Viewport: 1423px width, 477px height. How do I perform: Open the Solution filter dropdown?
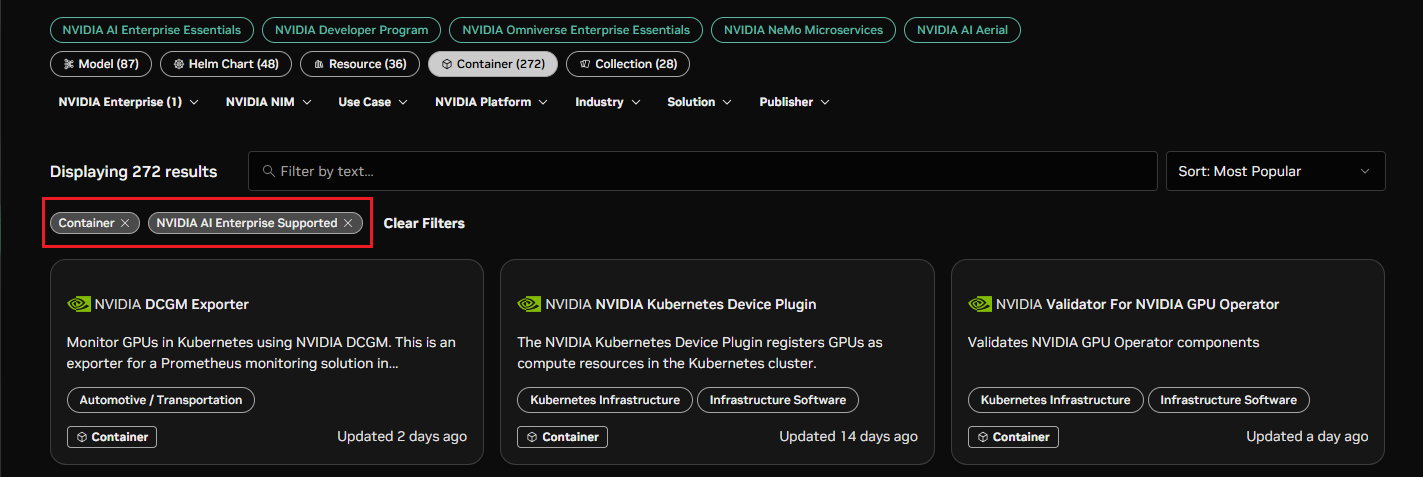pyautogui.click(x=699, y=102)
